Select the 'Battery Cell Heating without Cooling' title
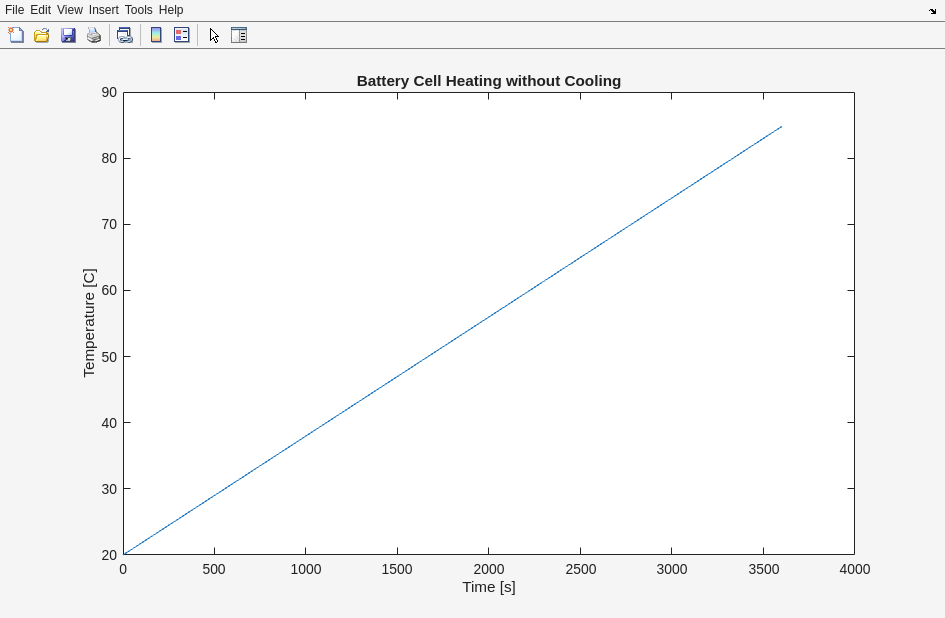Viewport: 945px width, 618px height. pos(488,81)
